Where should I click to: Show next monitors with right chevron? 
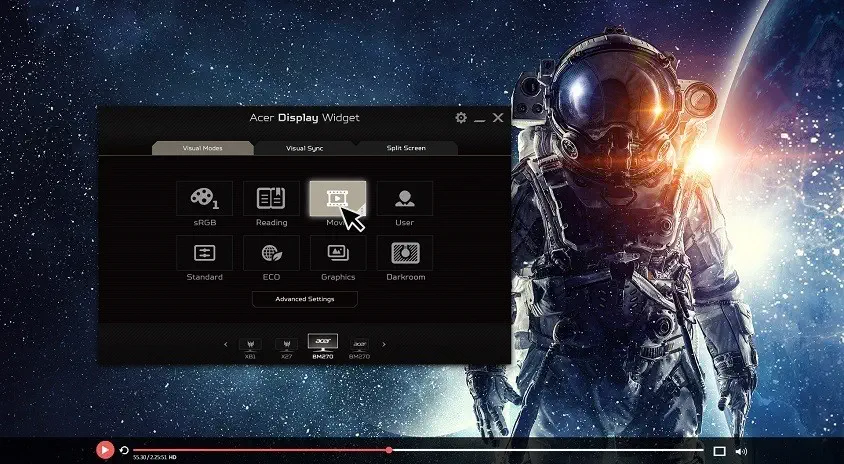pos(384,345)
